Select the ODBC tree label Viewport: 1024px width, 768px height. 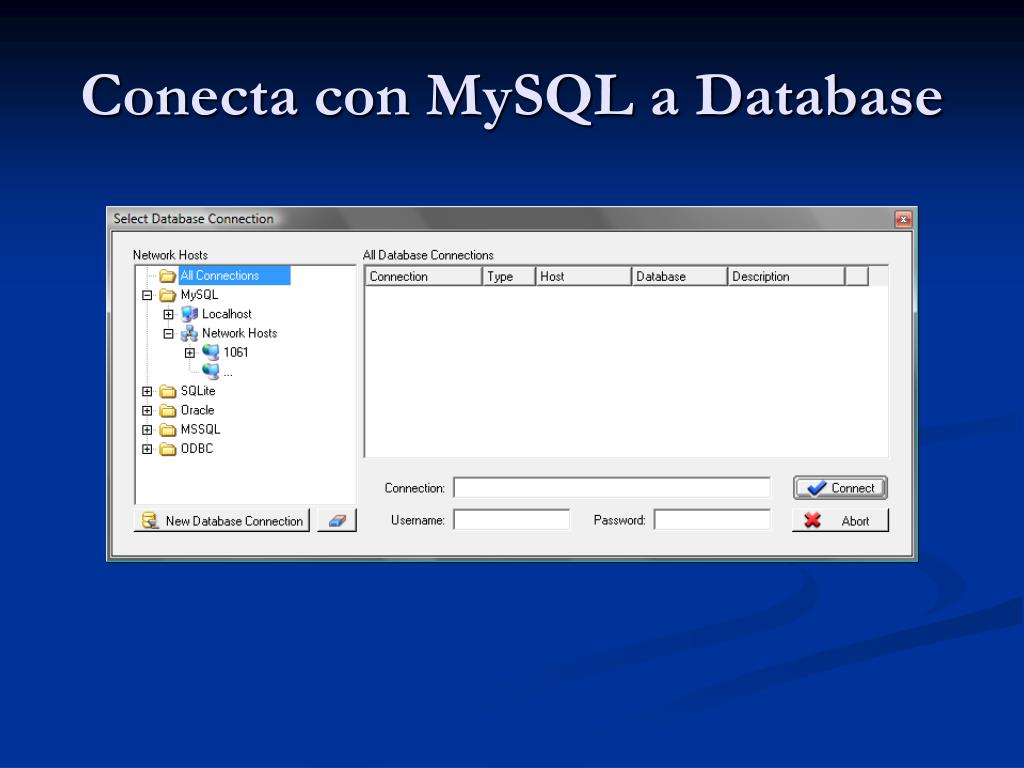click(197, 449)
